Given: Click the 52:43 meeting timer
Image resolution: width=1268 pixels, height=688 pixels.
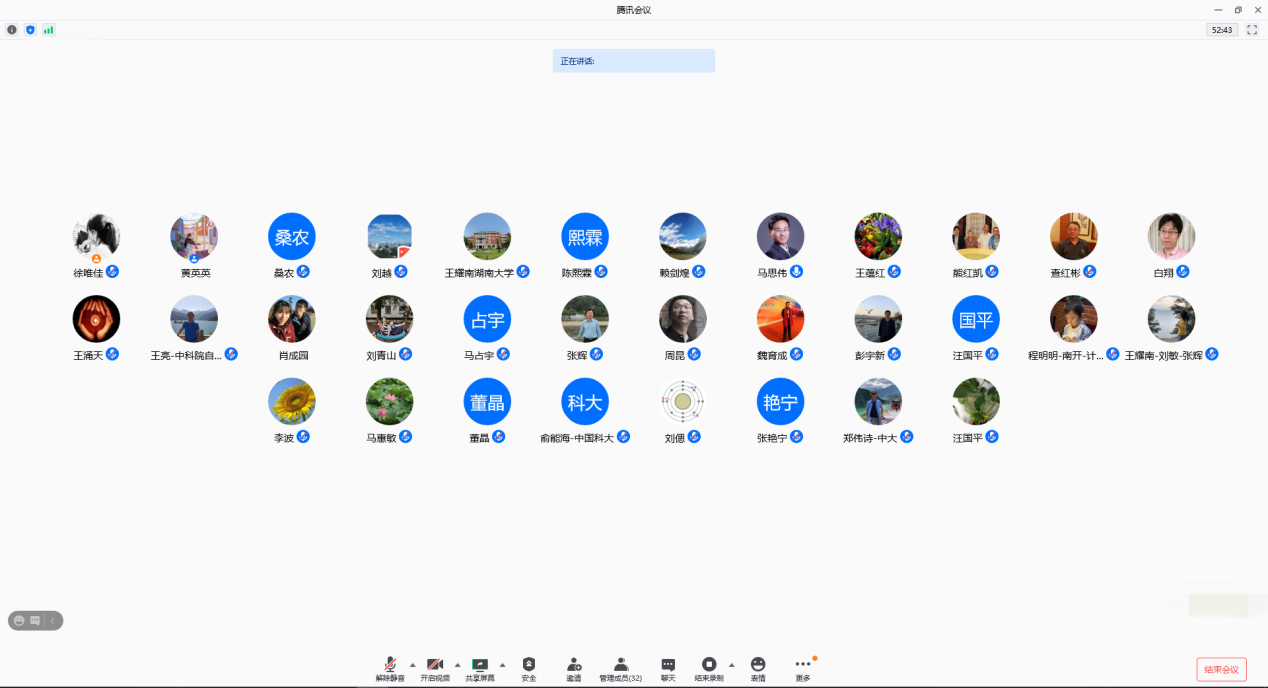Looking at the screenshot, I should (1222, 30).
